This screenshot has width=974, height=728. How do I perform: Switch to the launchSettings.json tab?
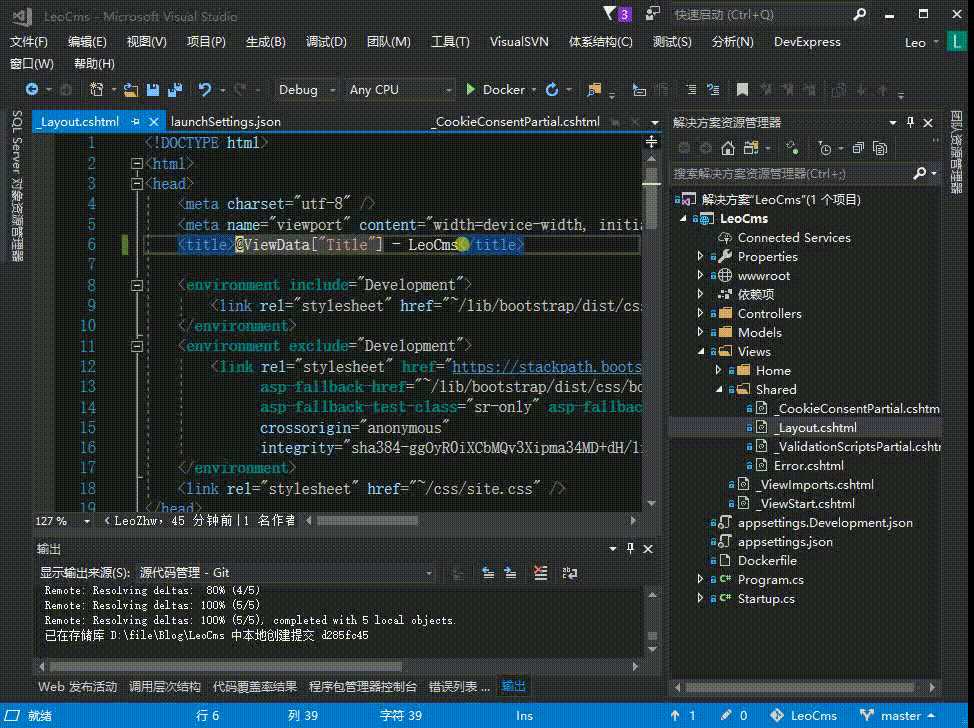tap(225, 122)
